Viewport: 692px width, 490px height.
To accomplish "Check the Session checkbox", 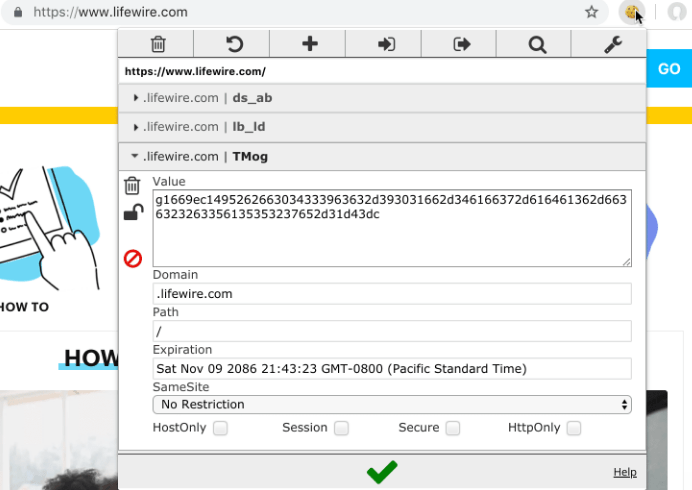I will [342, 428].
